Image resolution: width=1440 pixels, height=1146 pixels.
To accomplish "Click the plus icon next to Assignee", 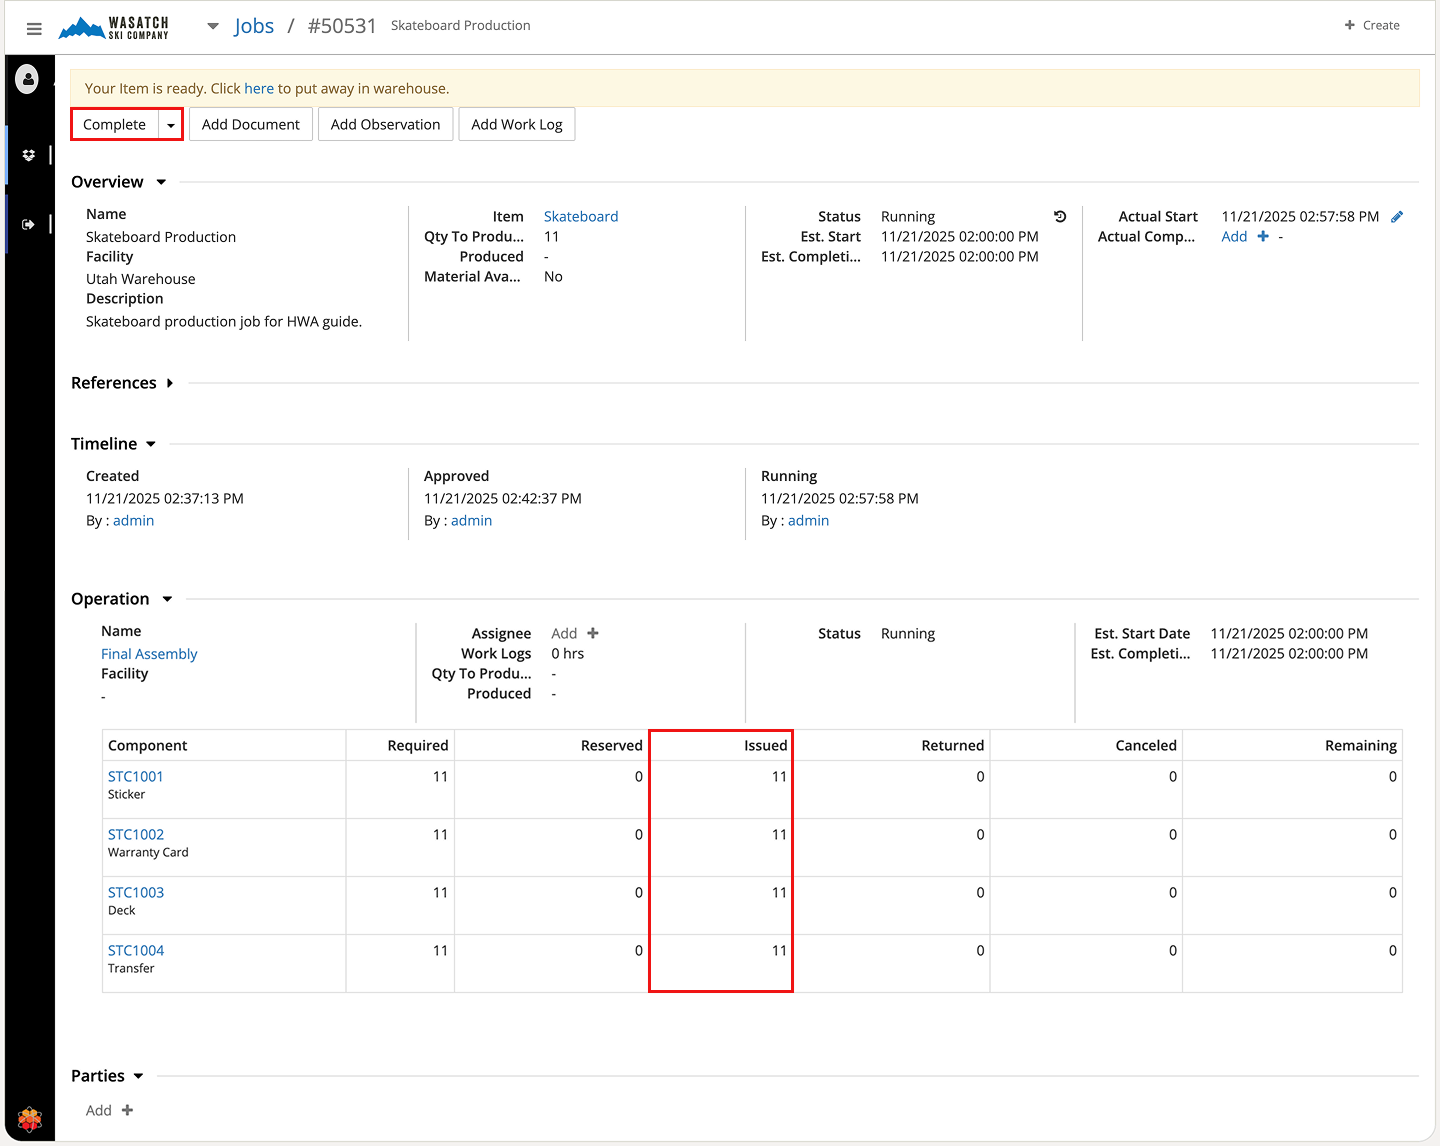I will [593, 634].
